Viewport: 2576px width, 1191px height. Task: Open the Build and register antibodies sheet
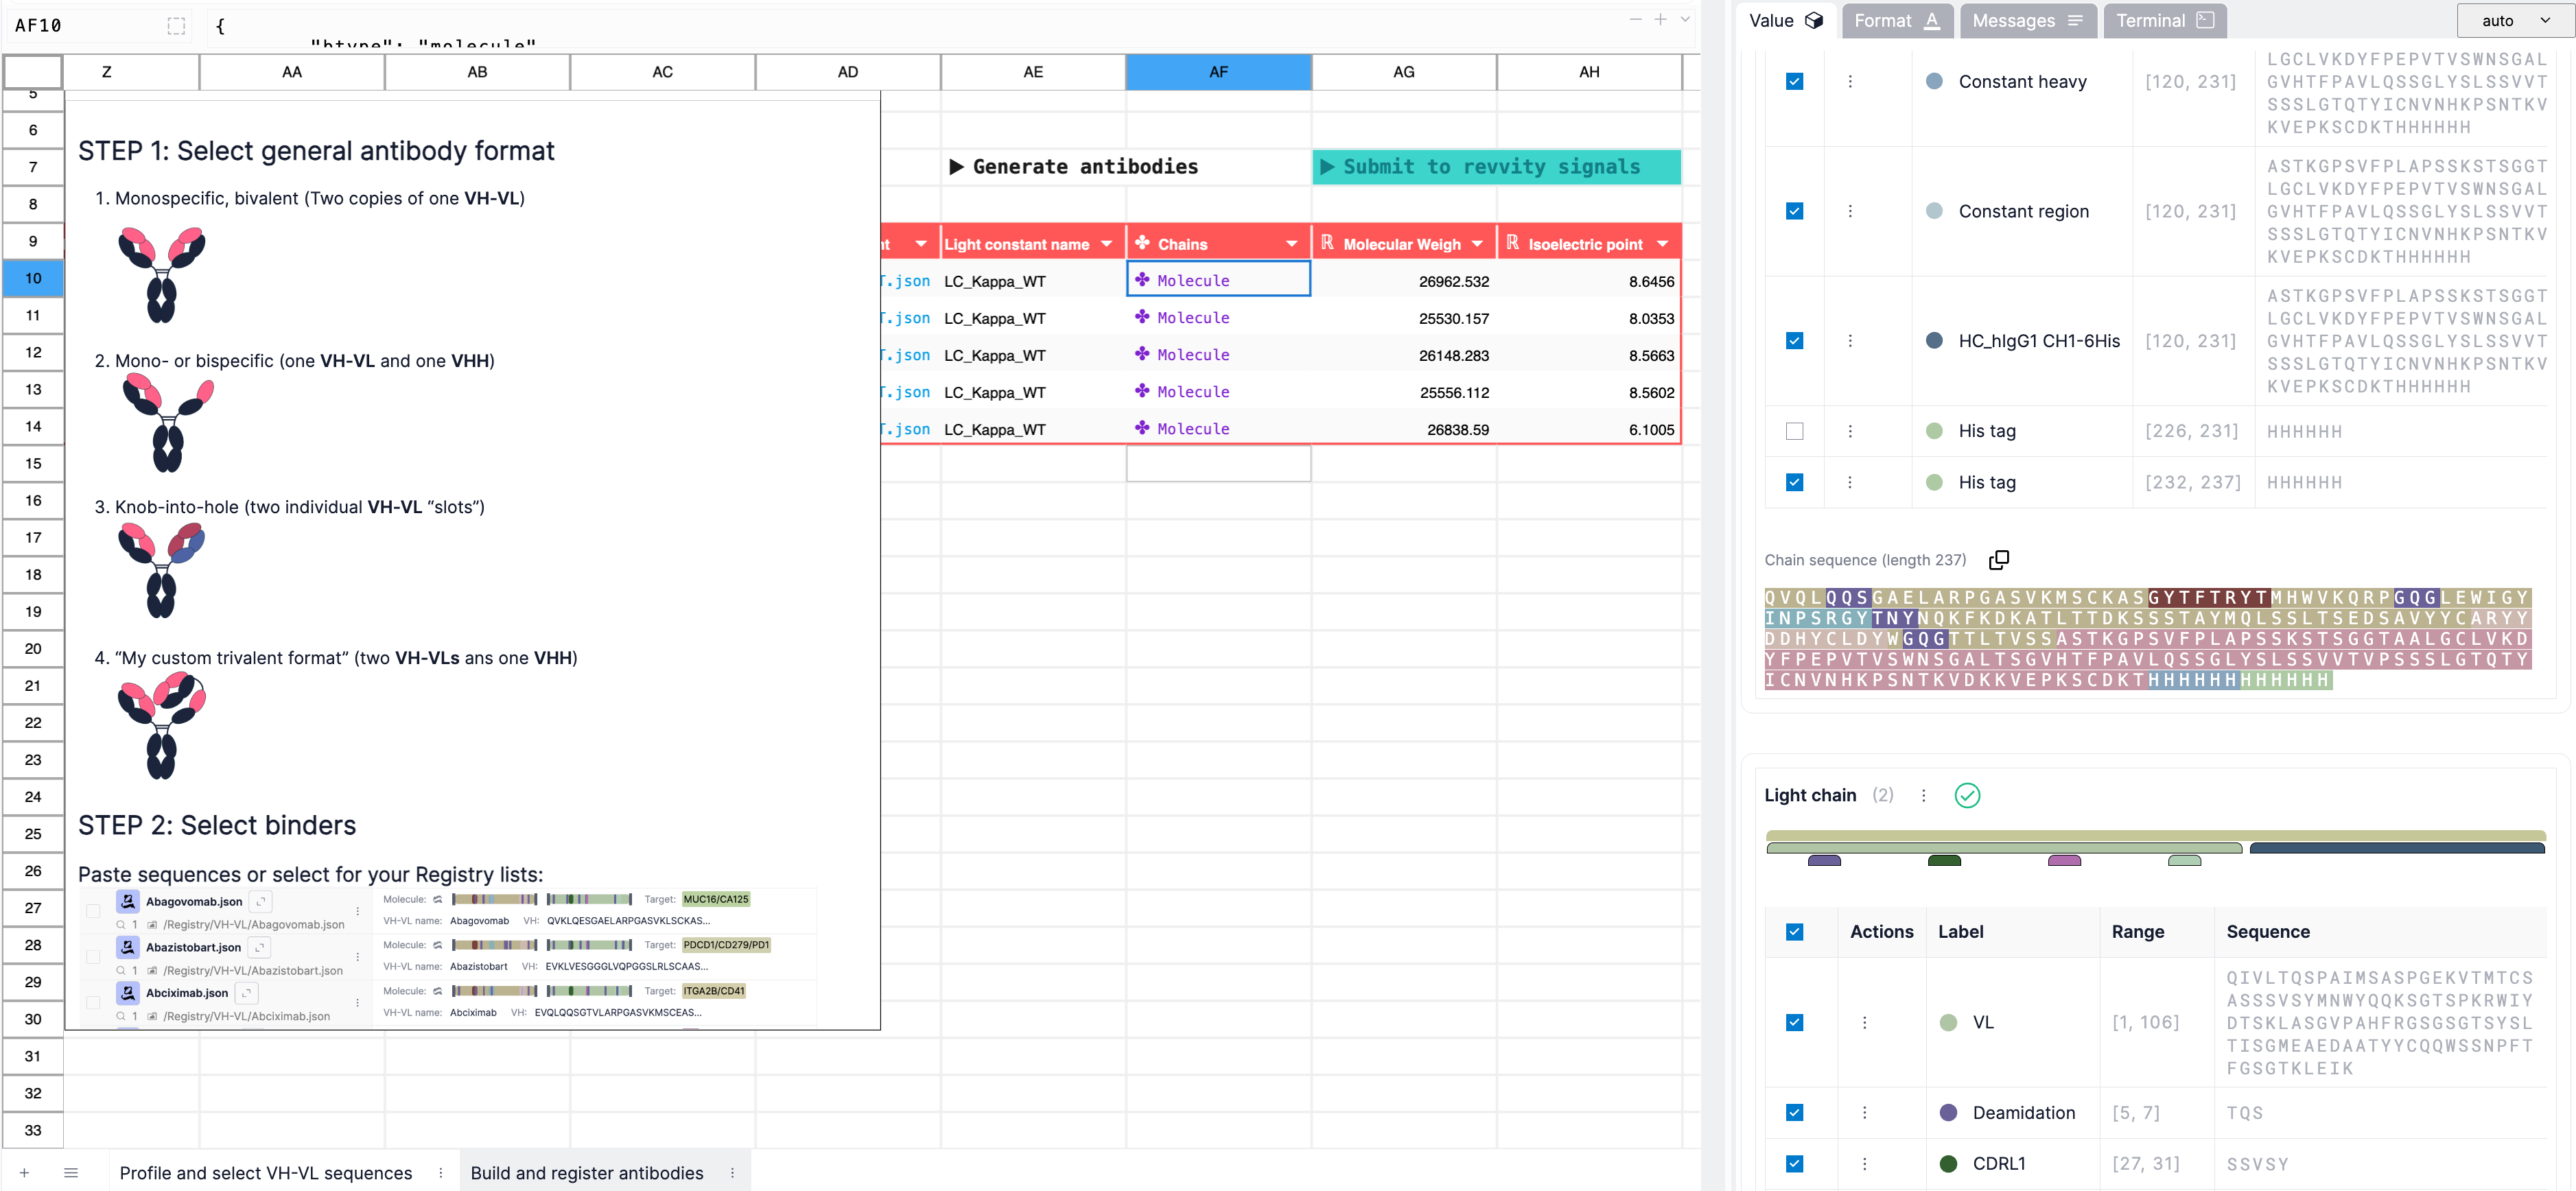[587, 1173]
